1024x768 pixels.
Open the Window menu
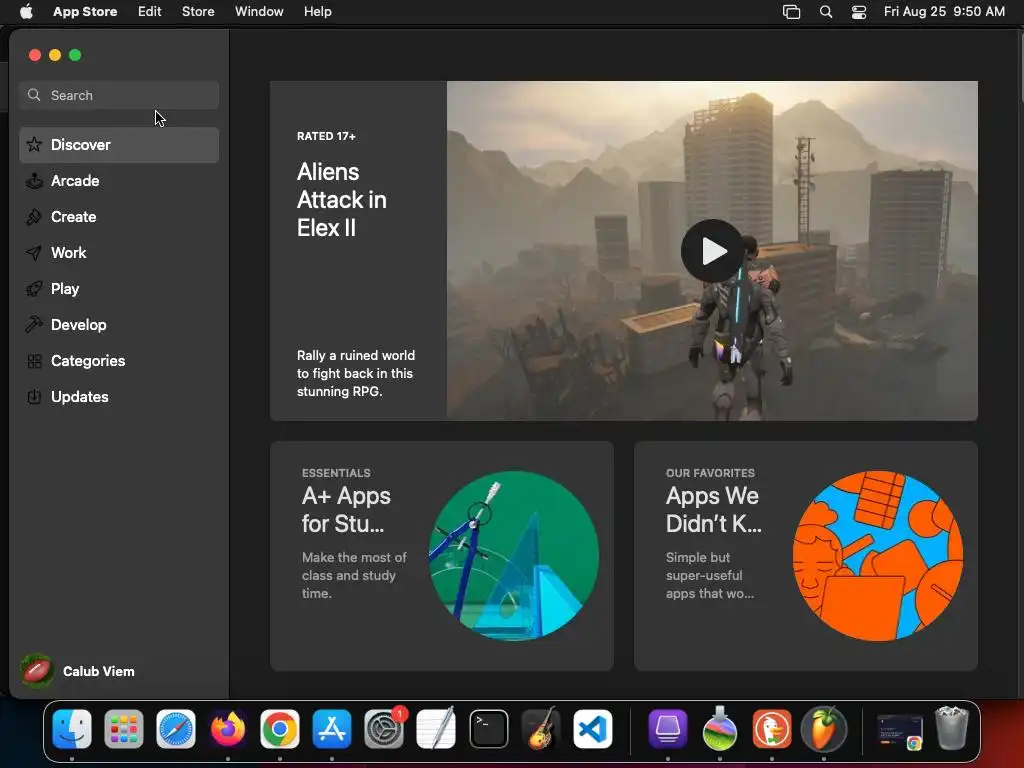point(259,12)
